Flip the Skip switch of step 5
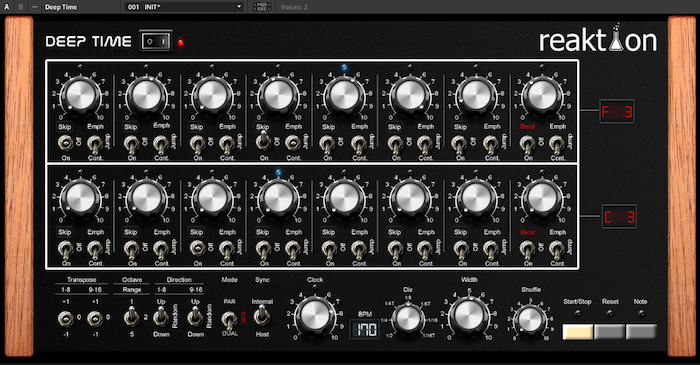The width and height of the screenshot is (700, 365). [x=327, y=145]
